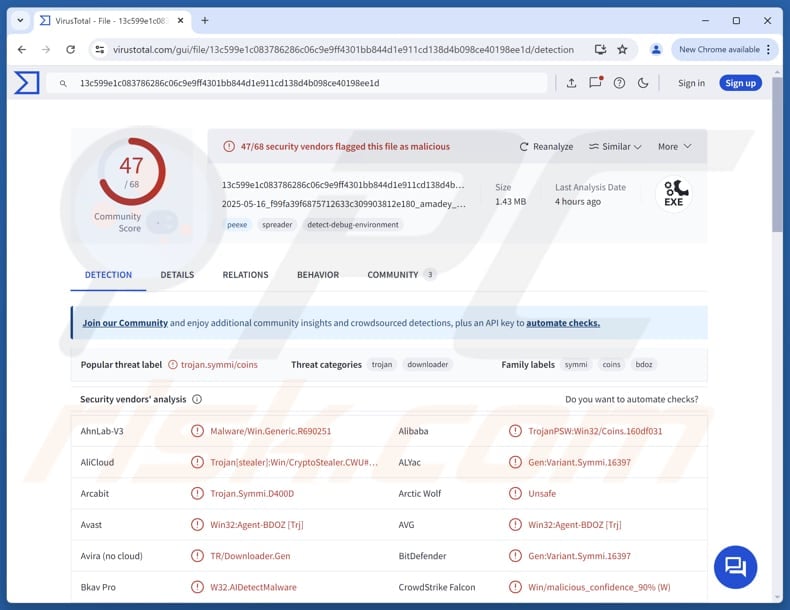790x610 pixels.
Task: Click the Popular threat label warning icon
Action: (173, 365)
